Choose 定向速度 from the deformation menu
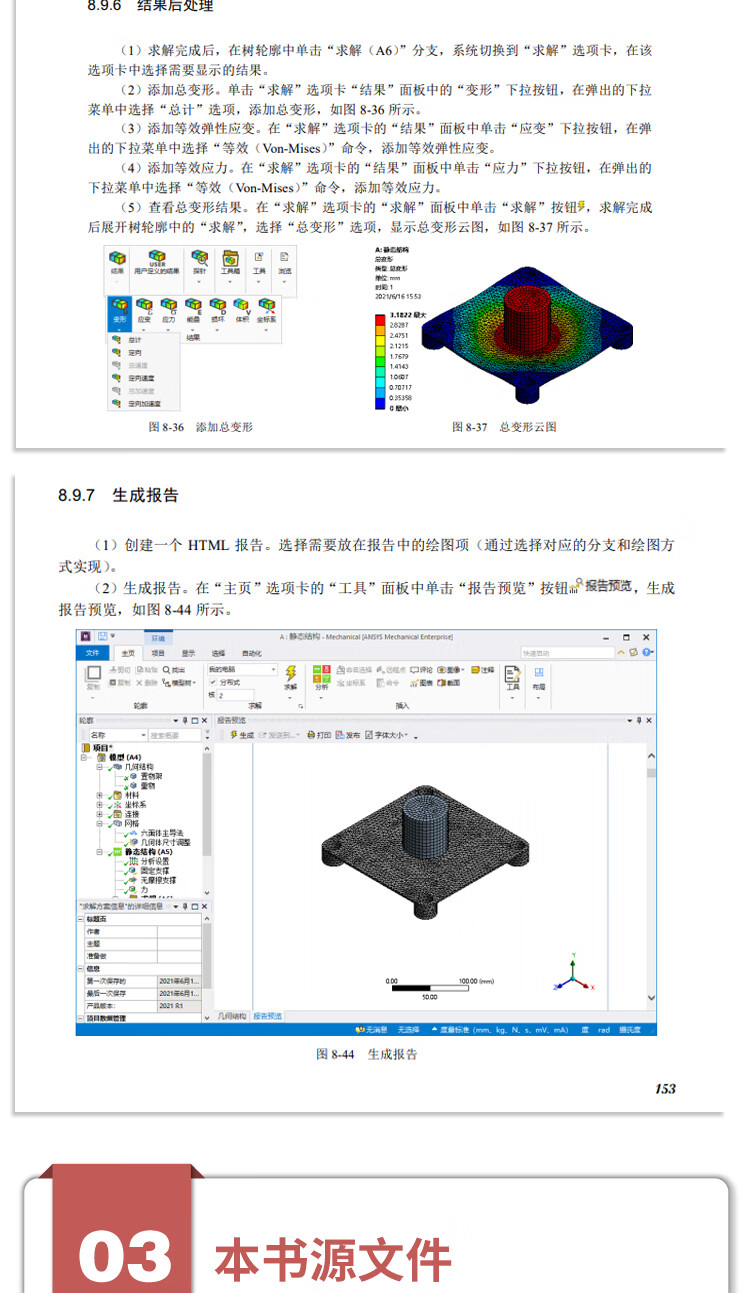Viewport: 750px width, 1293px height. (x=143, y=378)
